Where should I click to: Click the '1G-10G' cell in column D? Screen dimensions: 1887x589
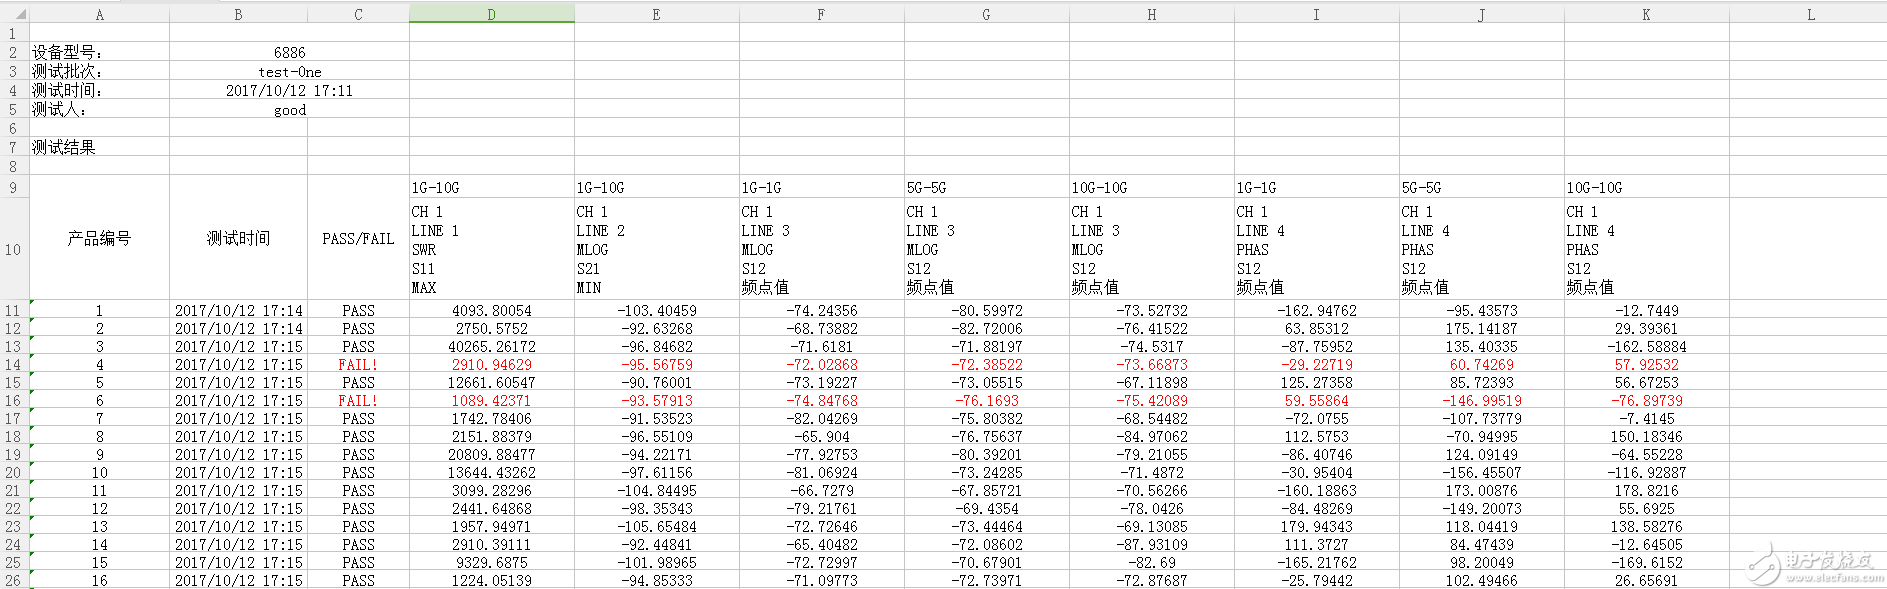[491, 187]
